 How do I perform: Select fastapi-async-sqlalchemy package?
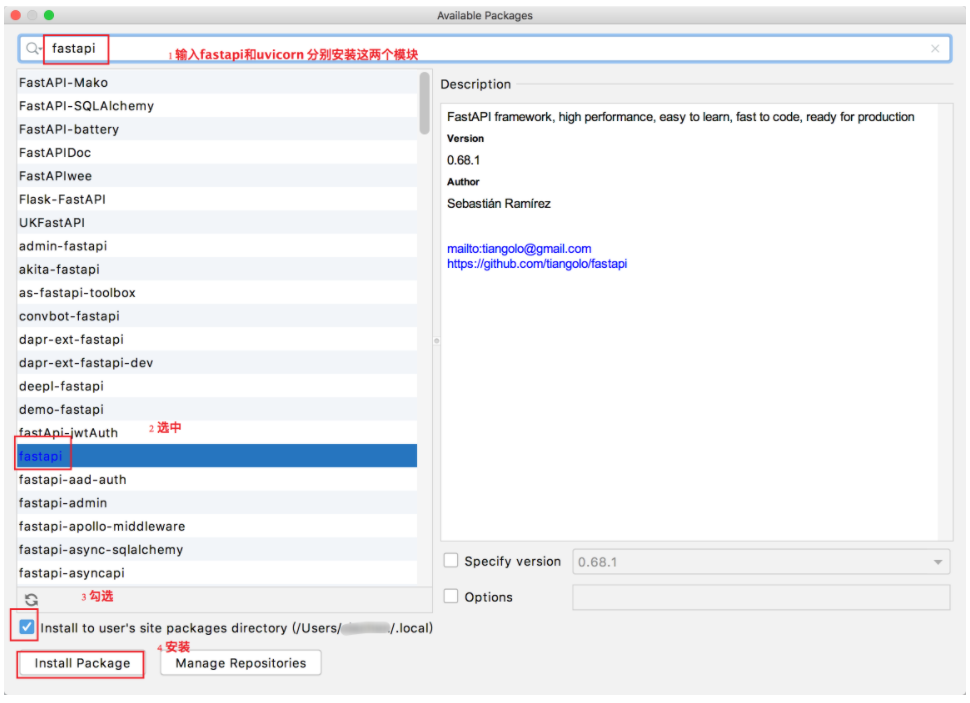[x=217, y=550]
